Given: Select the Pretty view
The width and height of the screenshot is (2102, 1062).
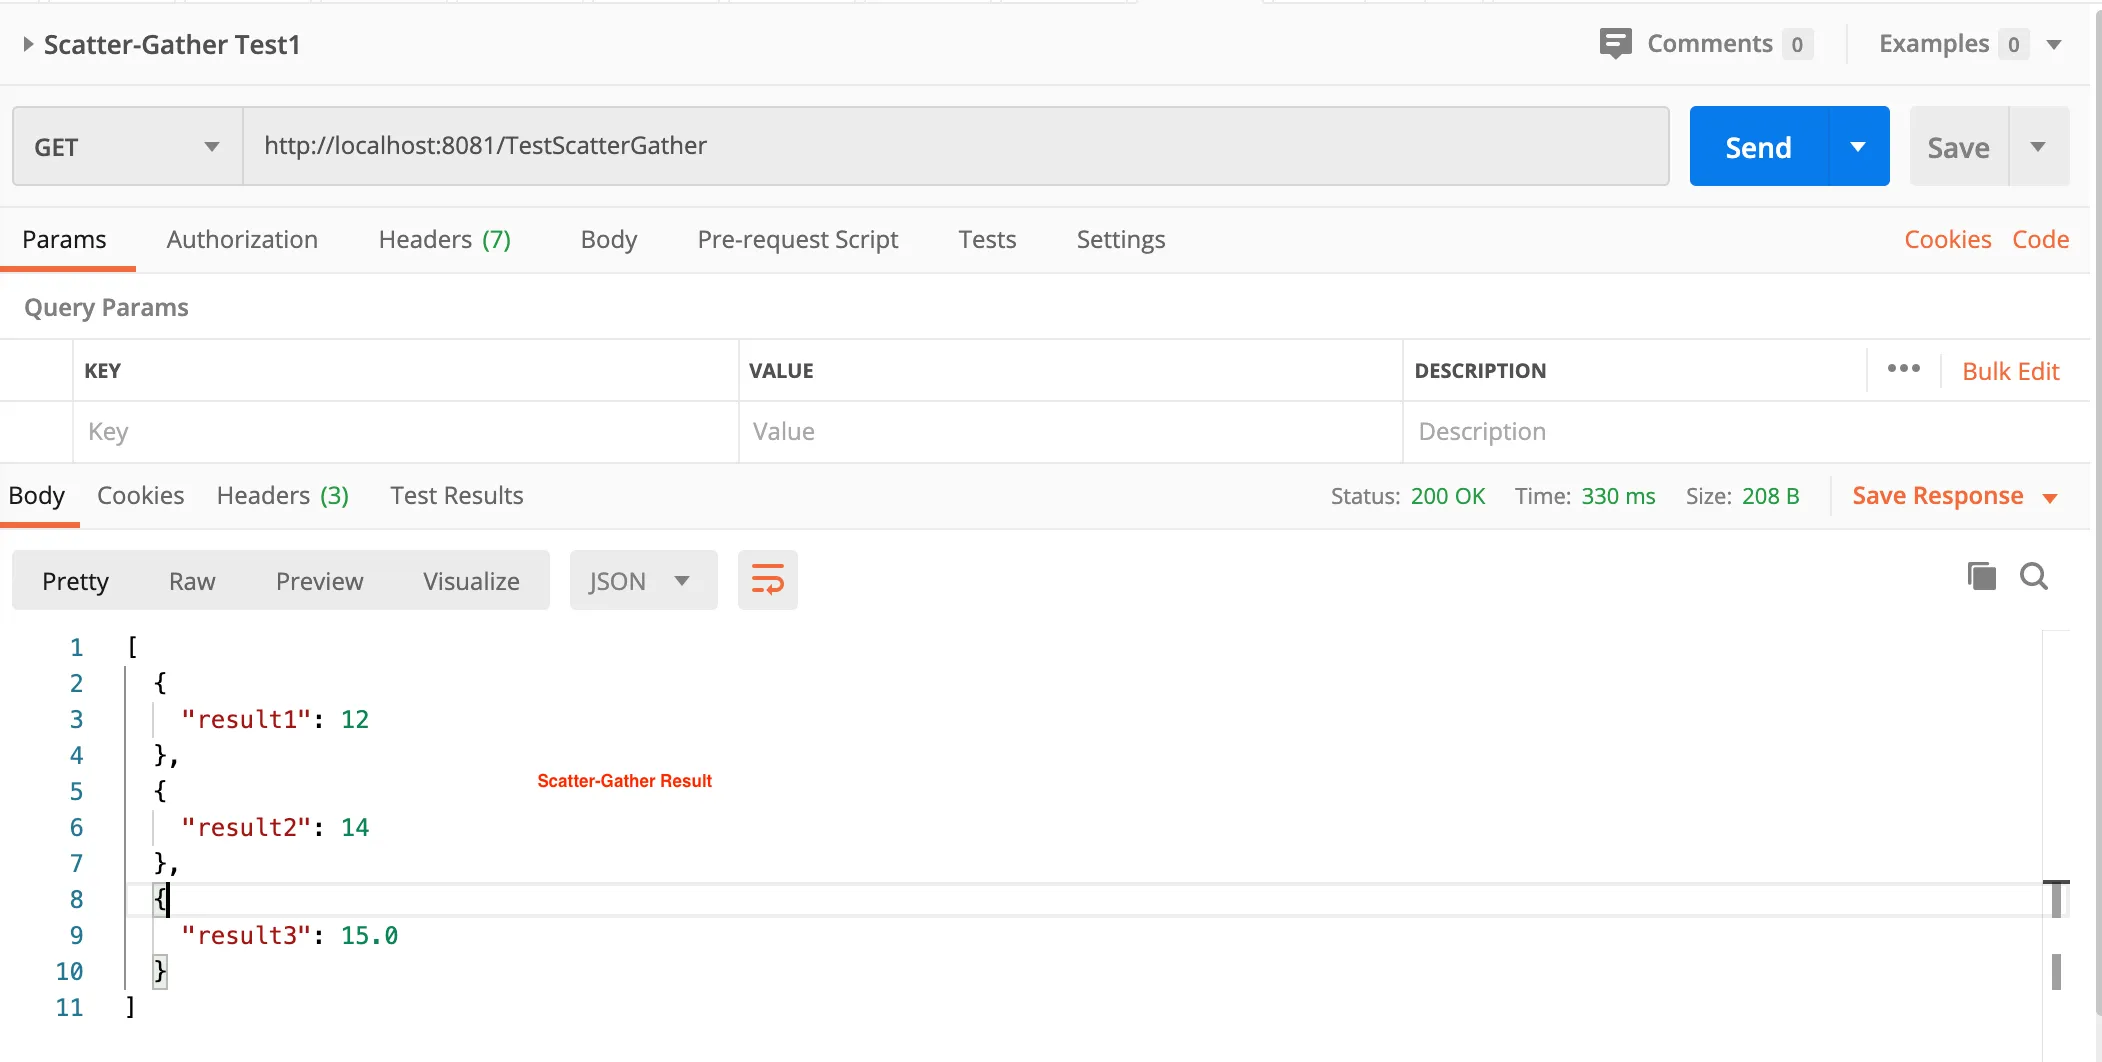Looking at the screenshot, I should pos(75,581).
